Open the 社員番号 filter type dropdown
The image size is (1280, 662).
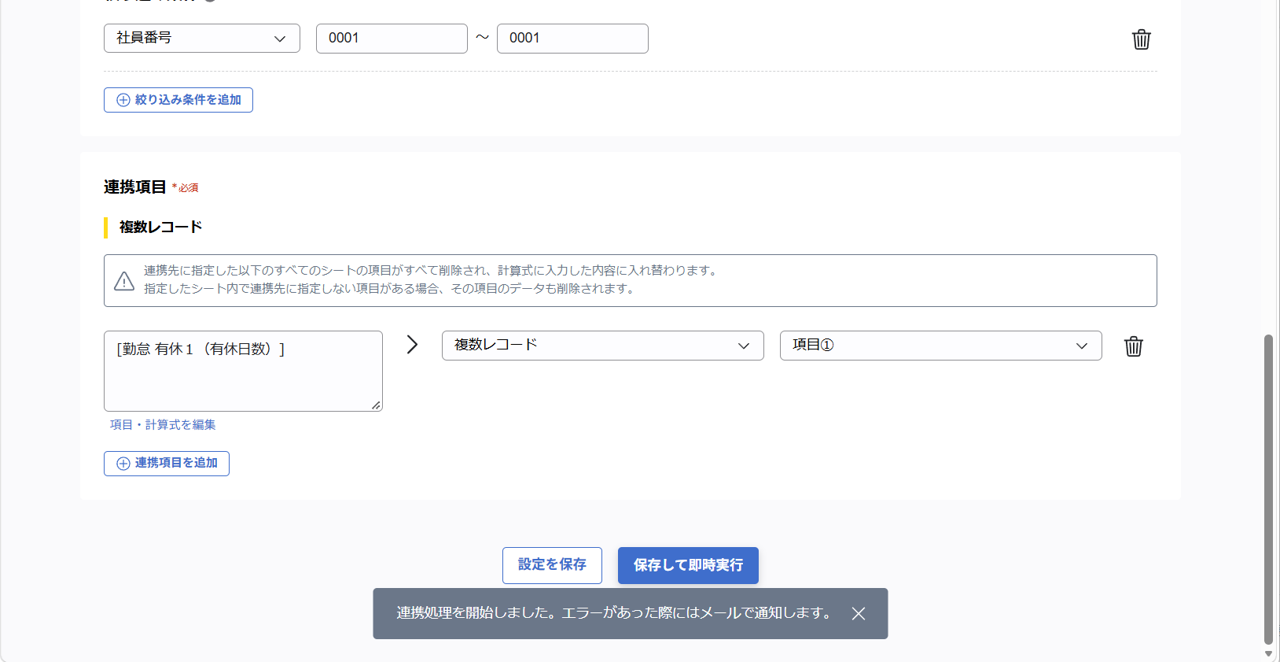[202, 38]
